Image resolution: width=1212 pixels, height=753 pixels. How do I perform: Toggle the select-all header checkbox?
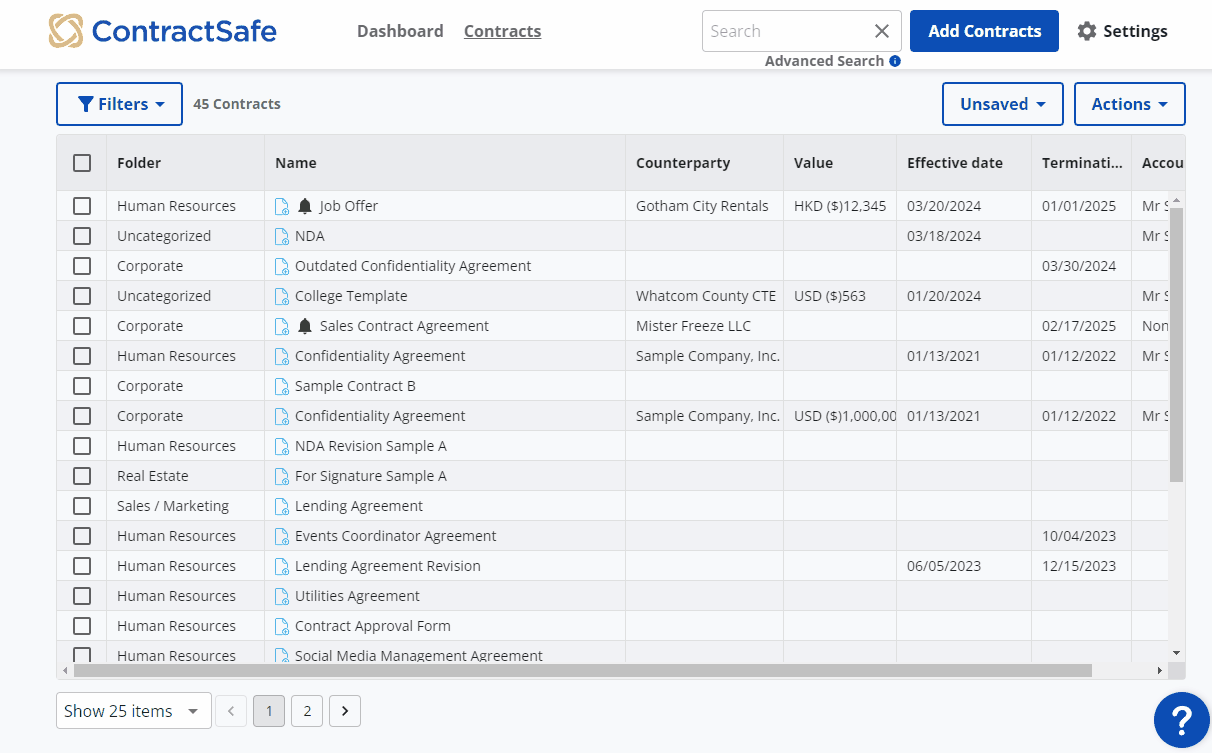[82, 163]
